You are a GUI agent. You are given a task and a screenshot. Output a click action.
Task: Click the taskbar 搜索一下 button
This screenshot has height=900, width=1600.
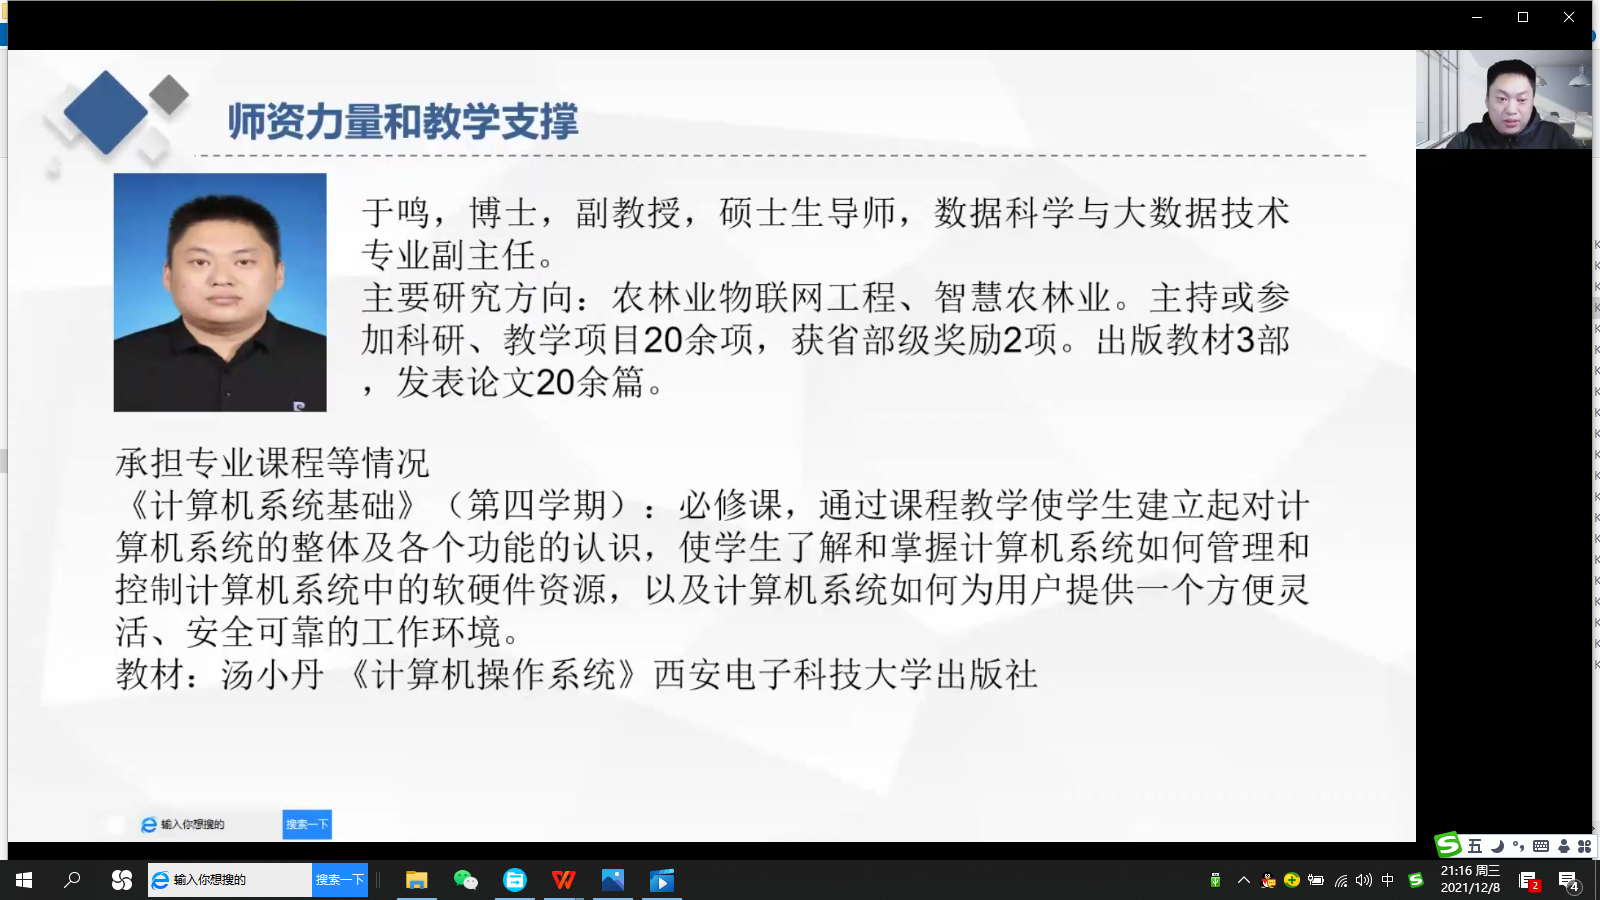pos(340,880)
